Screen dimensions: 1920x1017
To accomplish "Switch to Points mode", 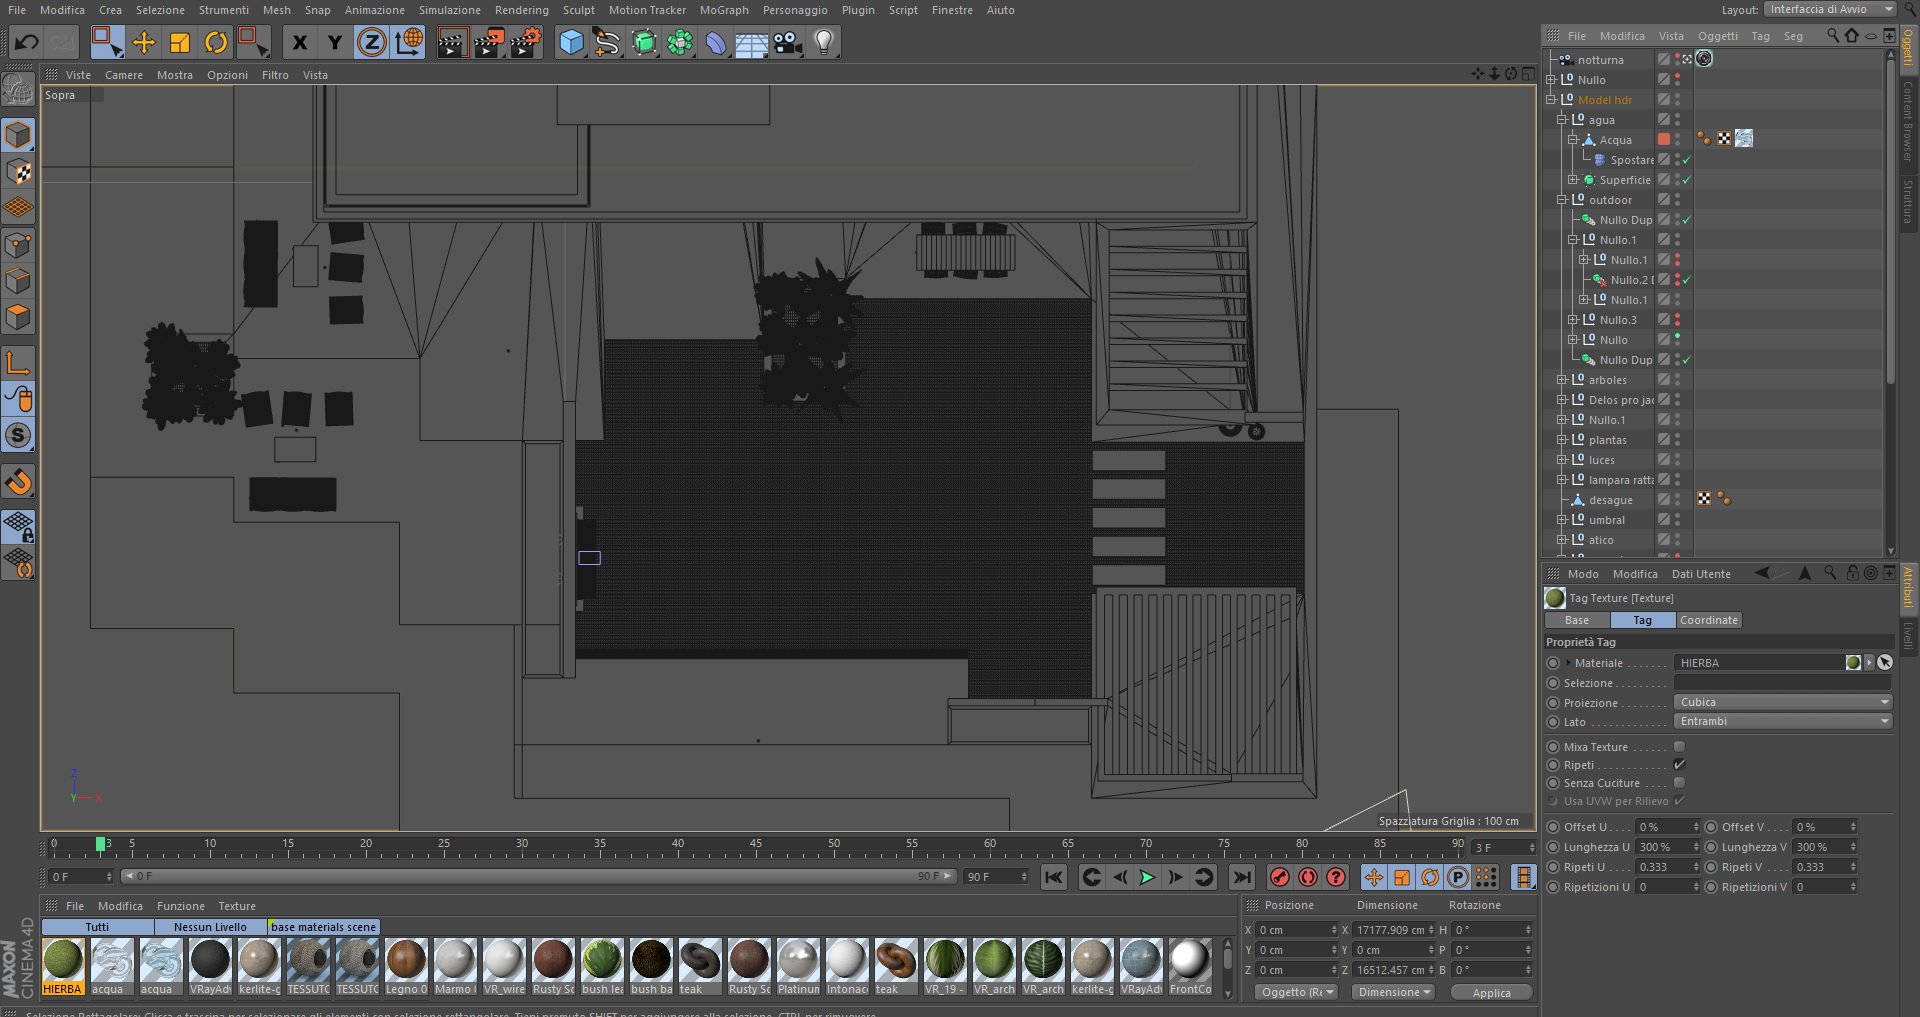I will 18,245.
